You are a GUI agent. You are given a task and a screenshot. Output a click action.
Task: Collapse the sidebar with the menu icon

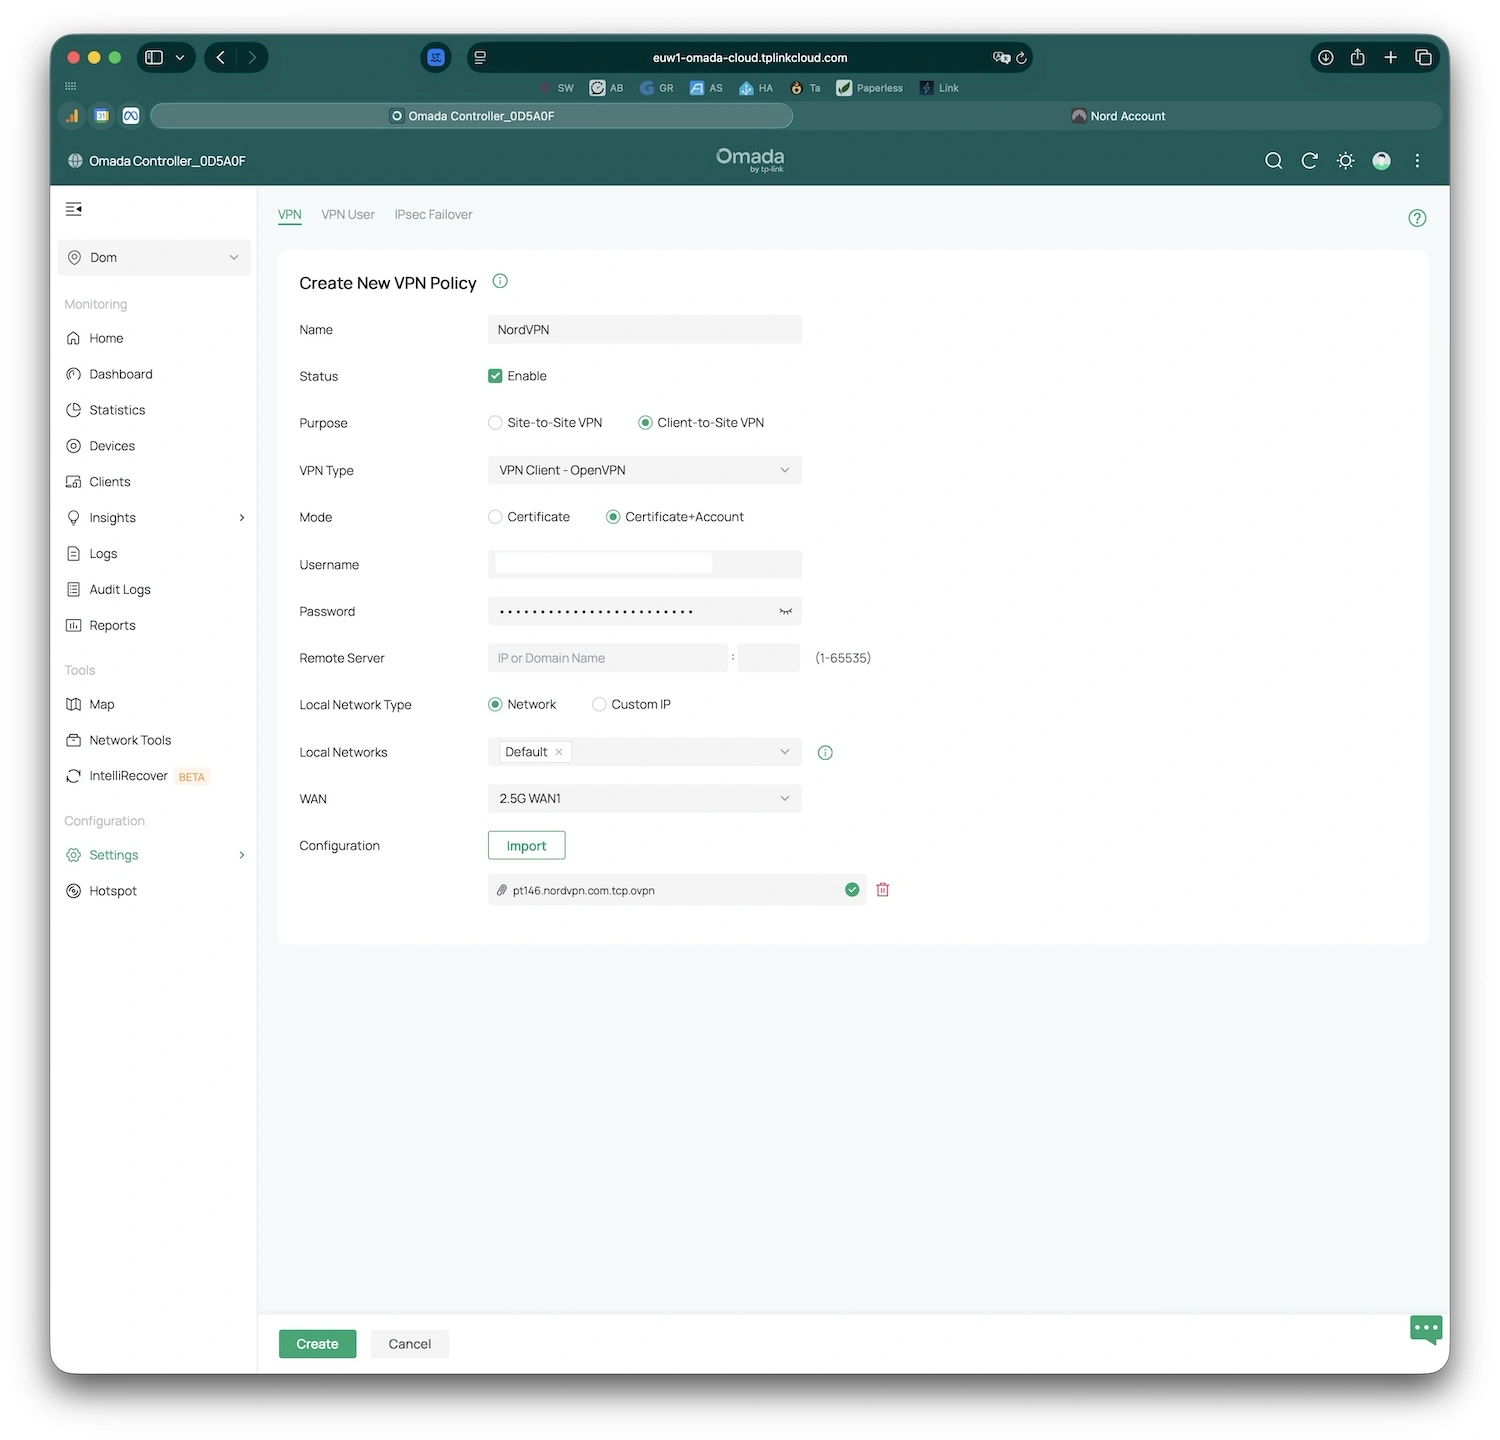pyautogui.click(x=74, y=209)
